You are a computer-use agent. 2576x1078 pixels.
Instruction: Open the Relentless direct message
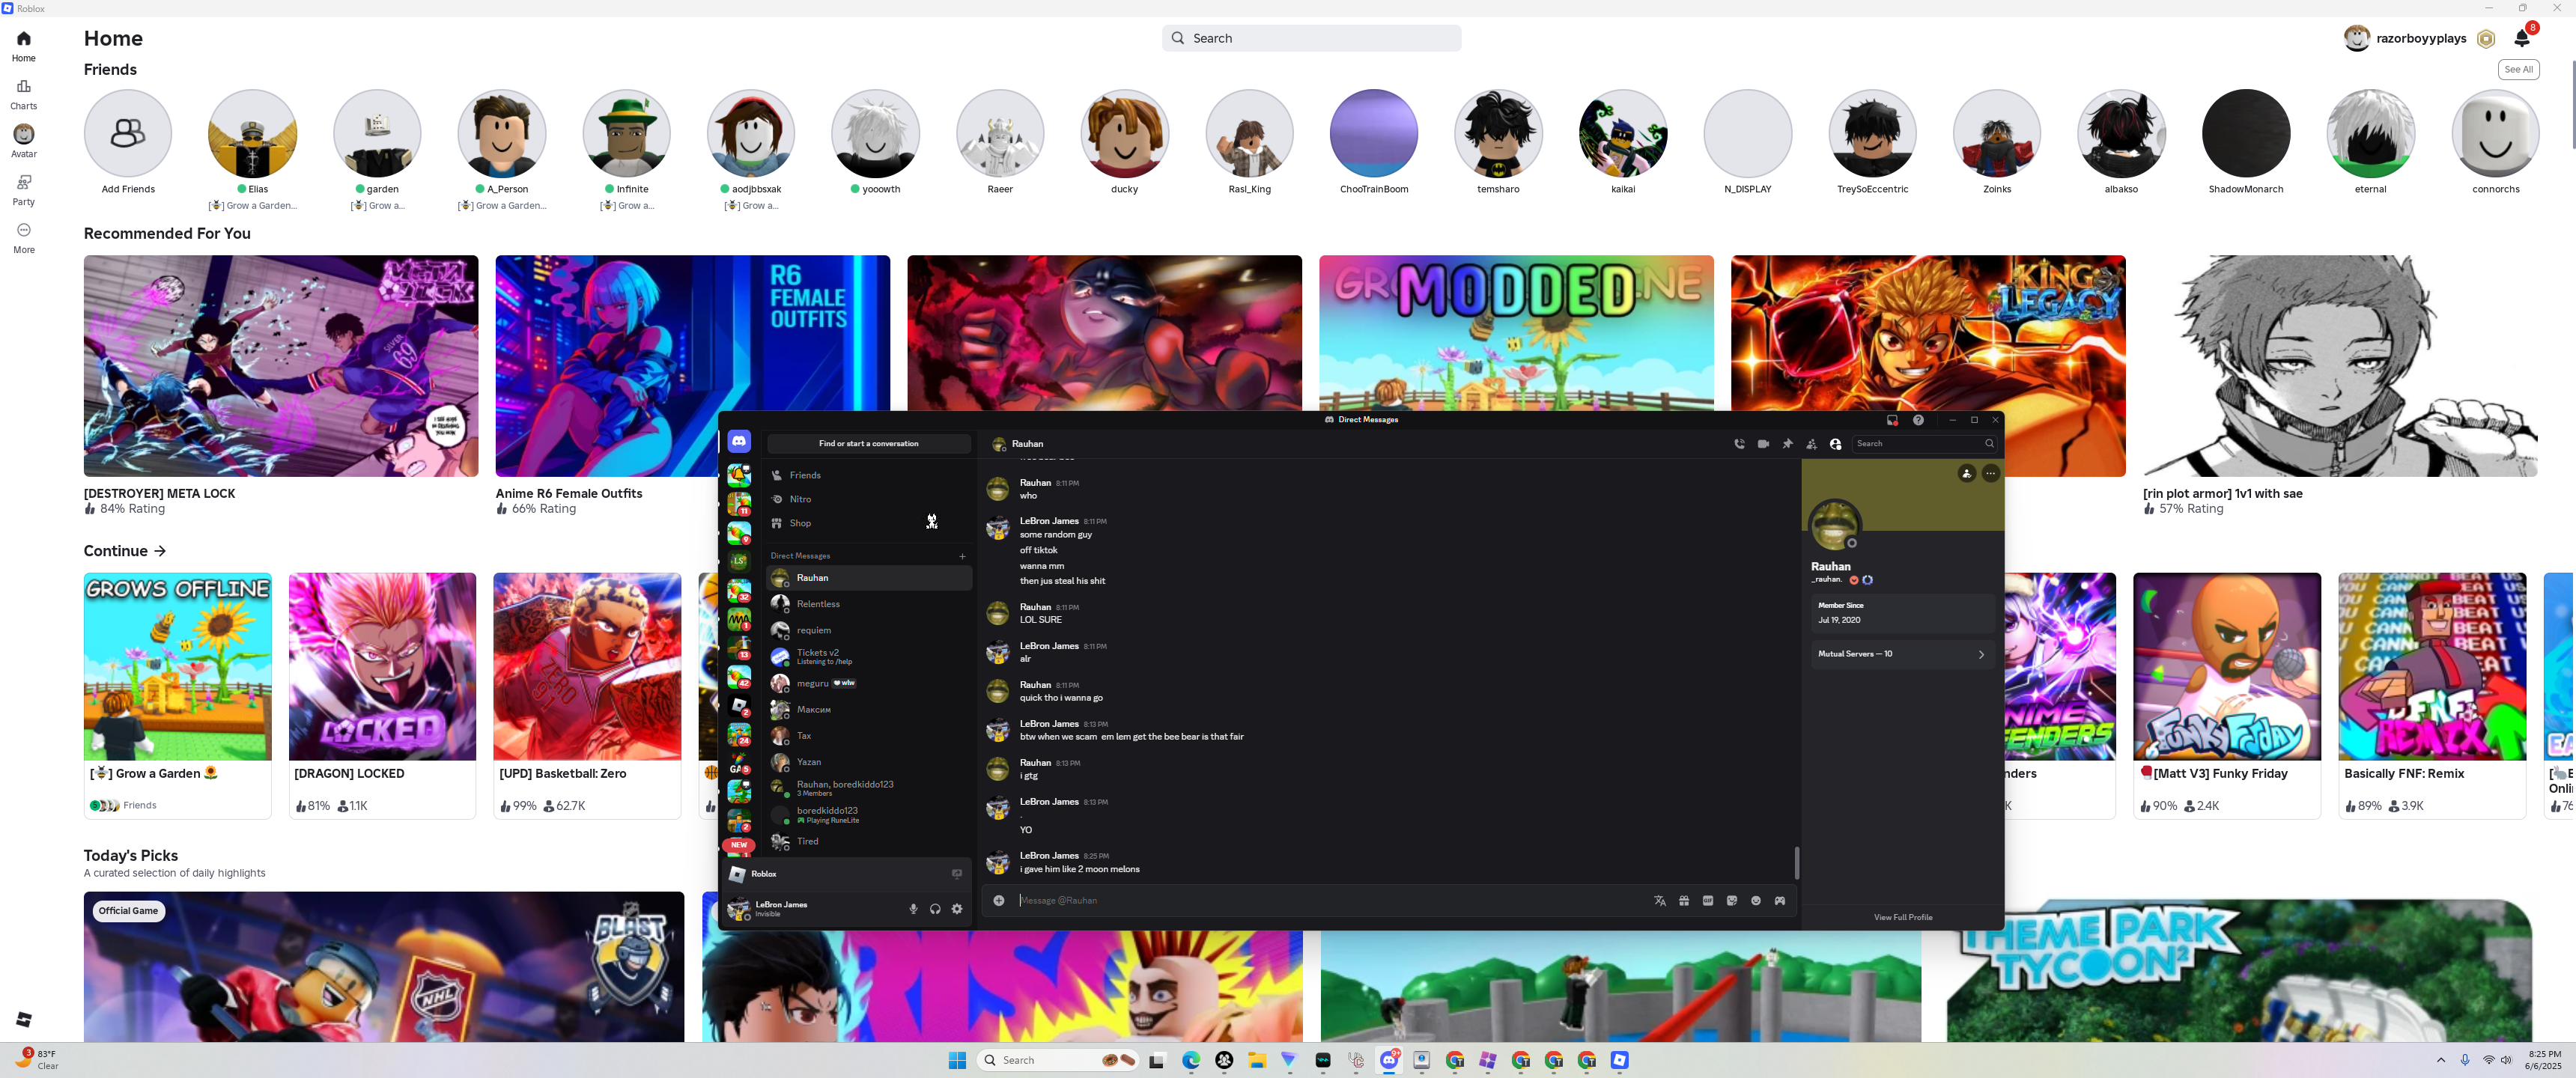pyautogui.click(x=868, y=604)
